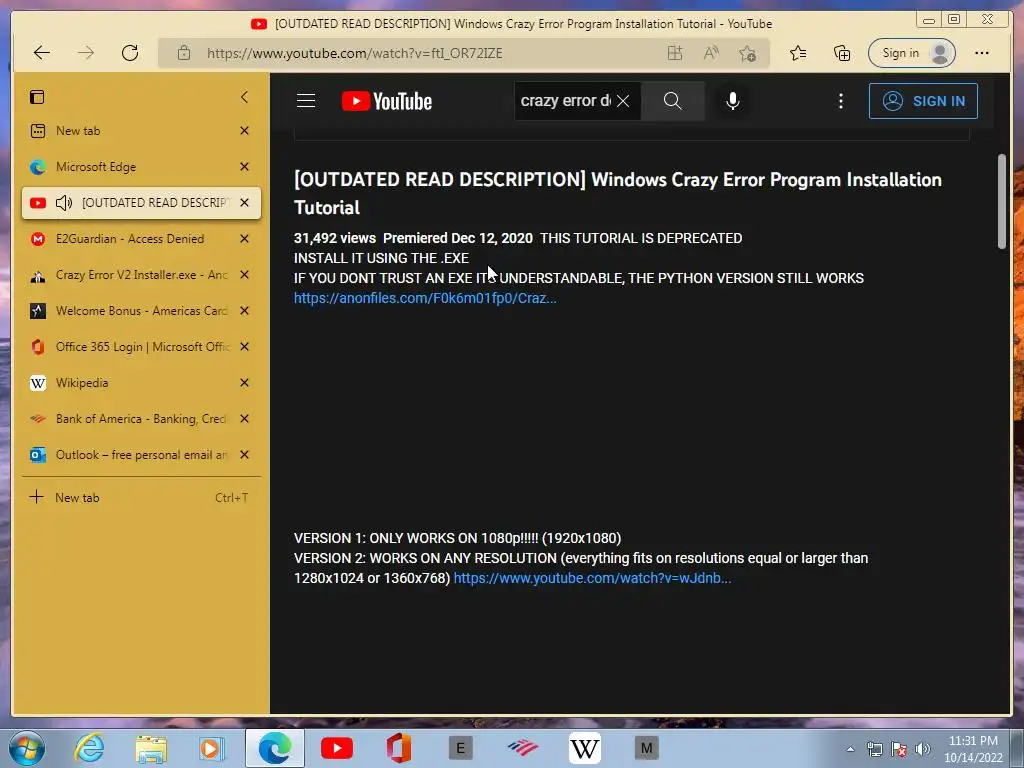Open the E taskbar shortcut
This screenshot has height=768, width=1024.
coord(460,748)
